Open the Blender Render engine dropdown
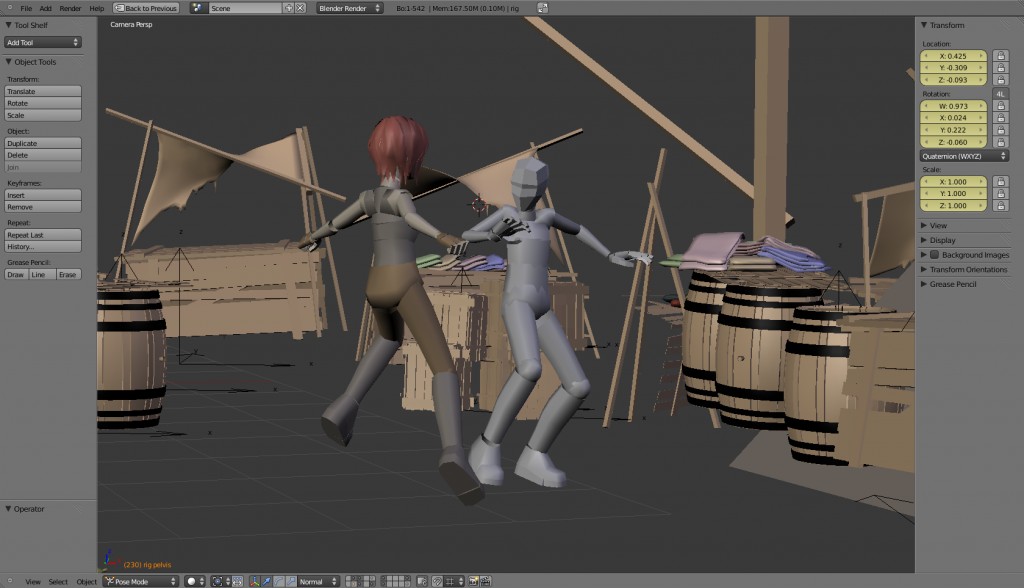The height and width of the screenshot is (588, 1024). tap(349, 8)
